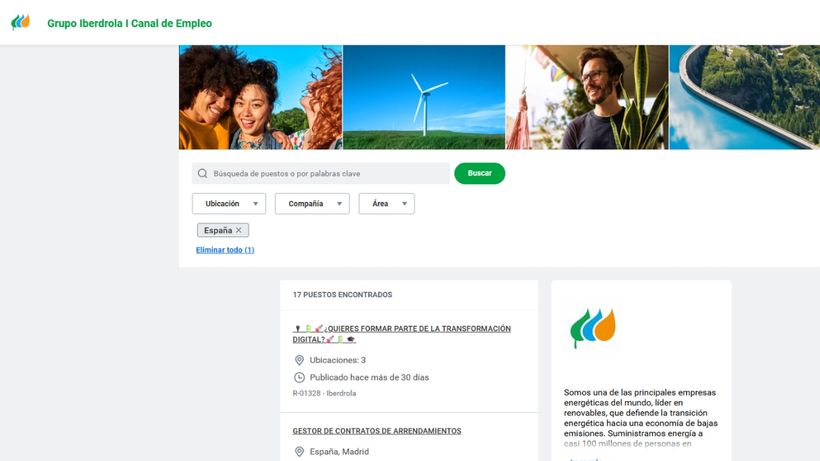
Task: Click the dam reservoir banner image
Action: (x=745, y=97)
